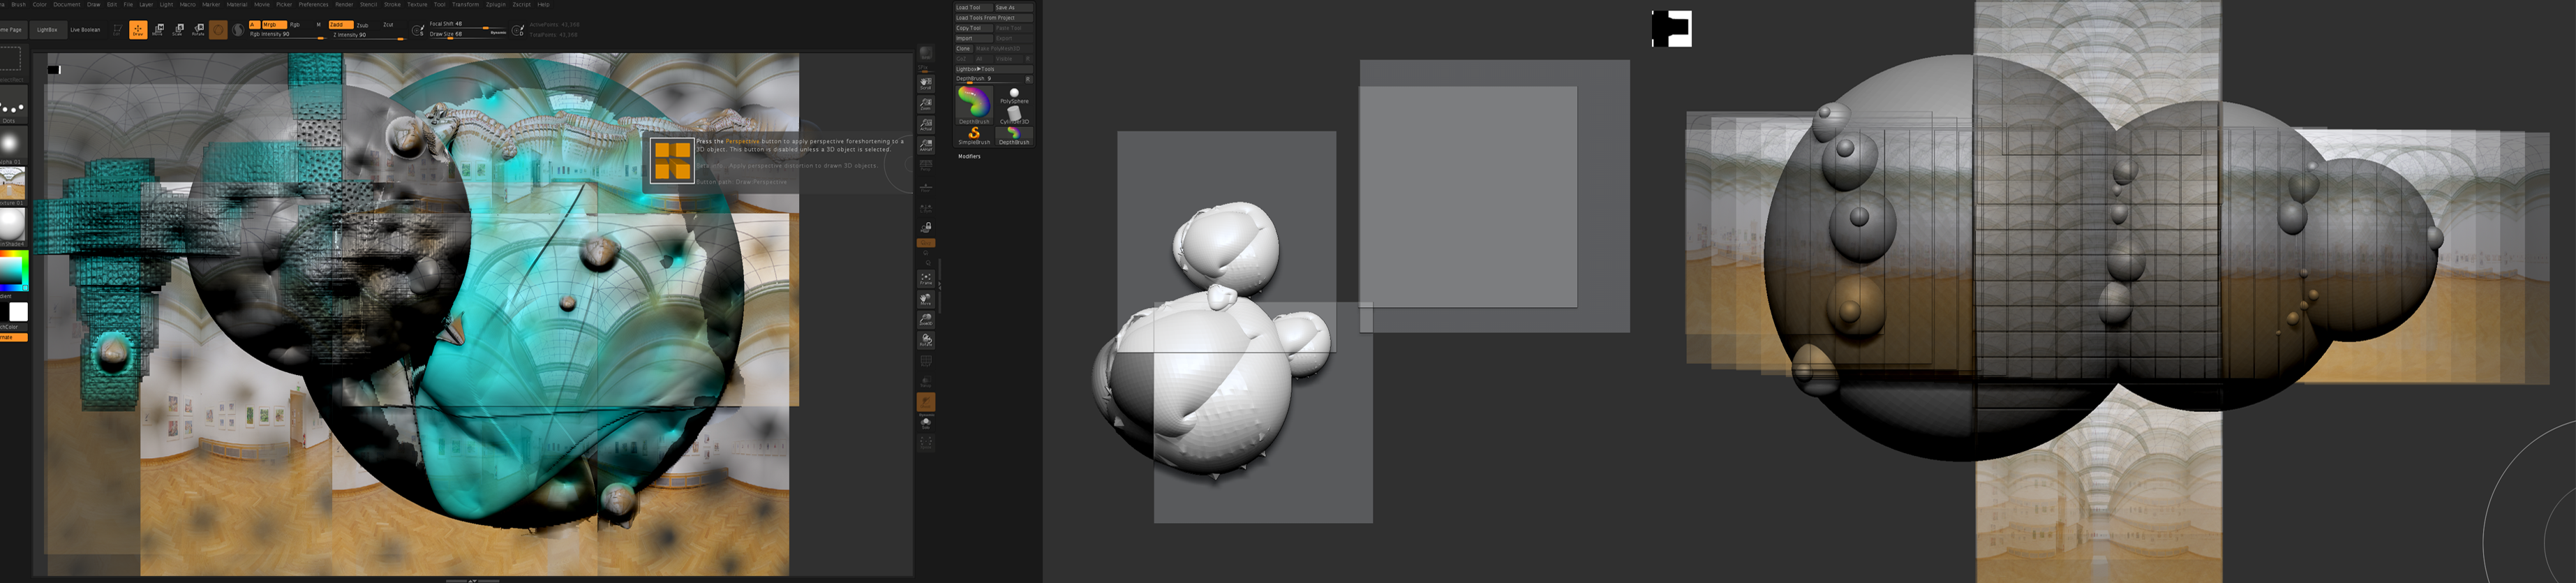Click the Actual size icon
Viewport: 2576px width, 583px height.
click(x=926, y=124)
